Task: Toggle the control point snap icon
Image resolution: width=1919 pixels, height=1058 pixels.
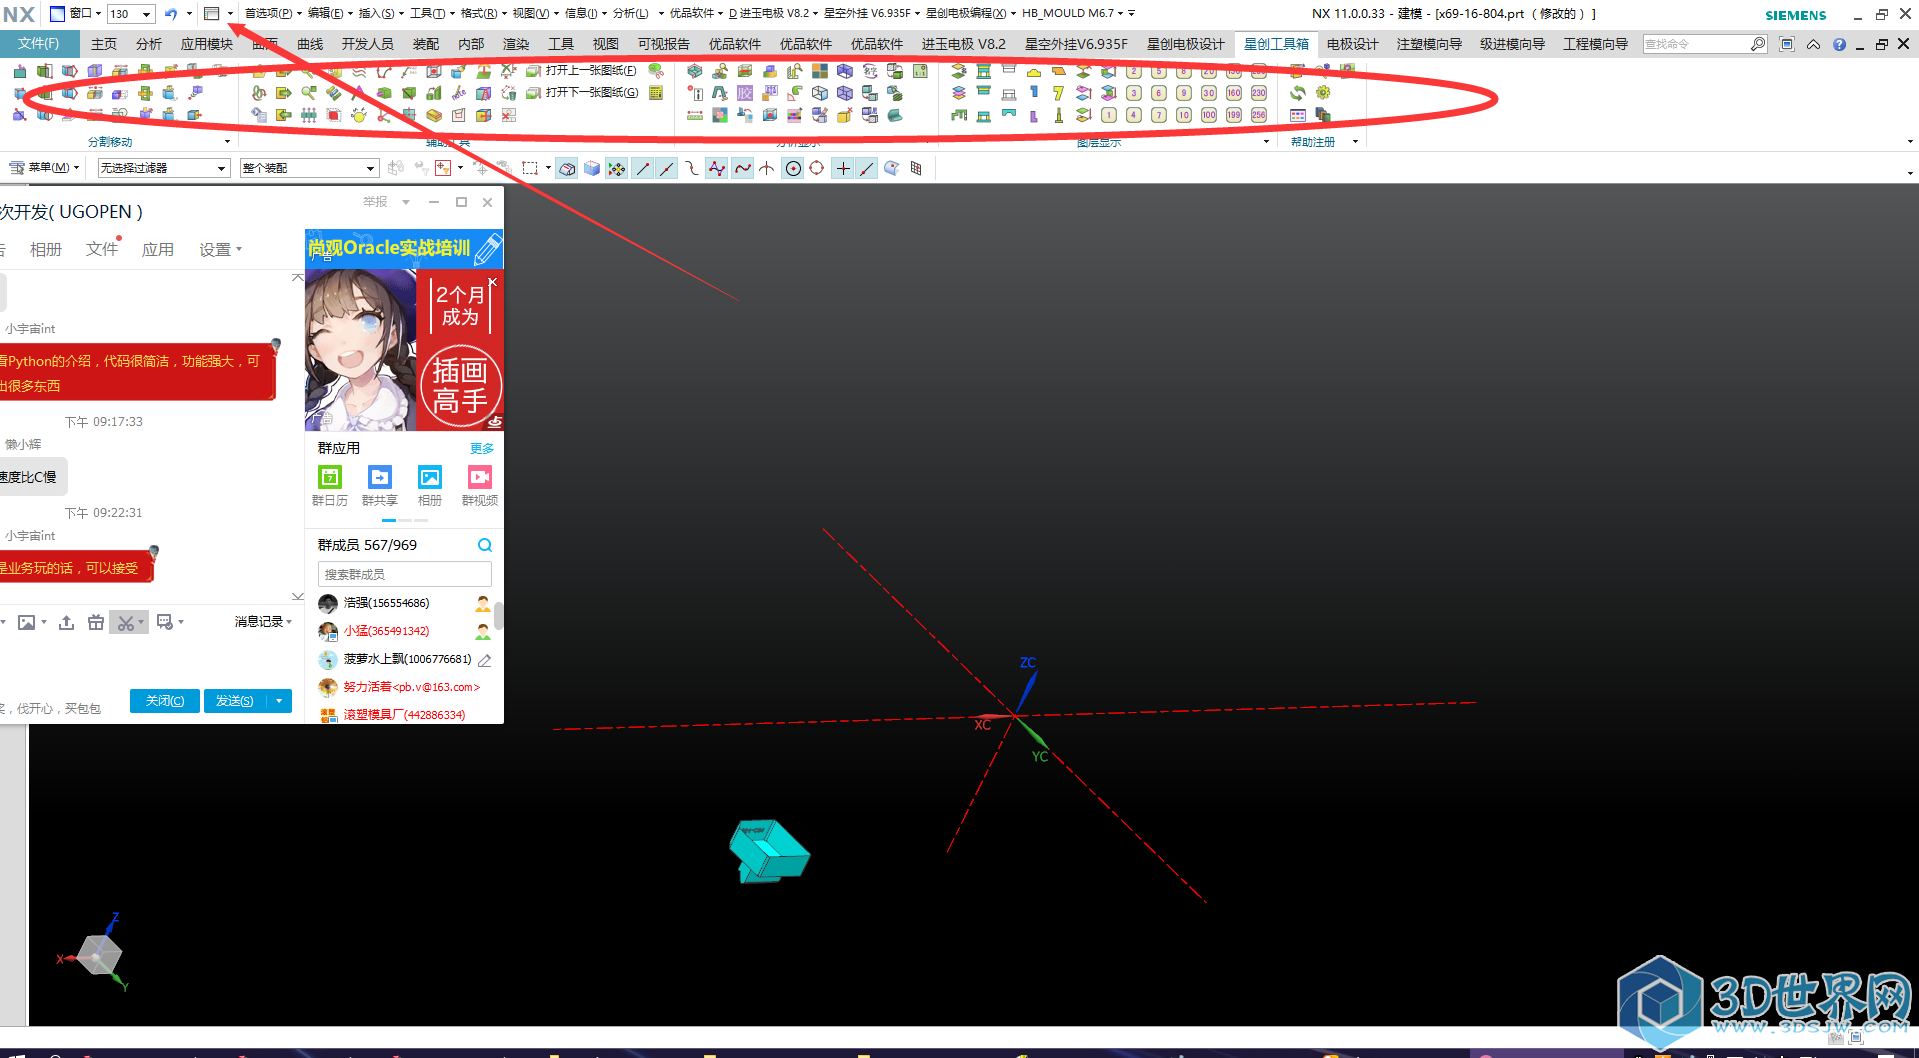Action: point(692,168)
